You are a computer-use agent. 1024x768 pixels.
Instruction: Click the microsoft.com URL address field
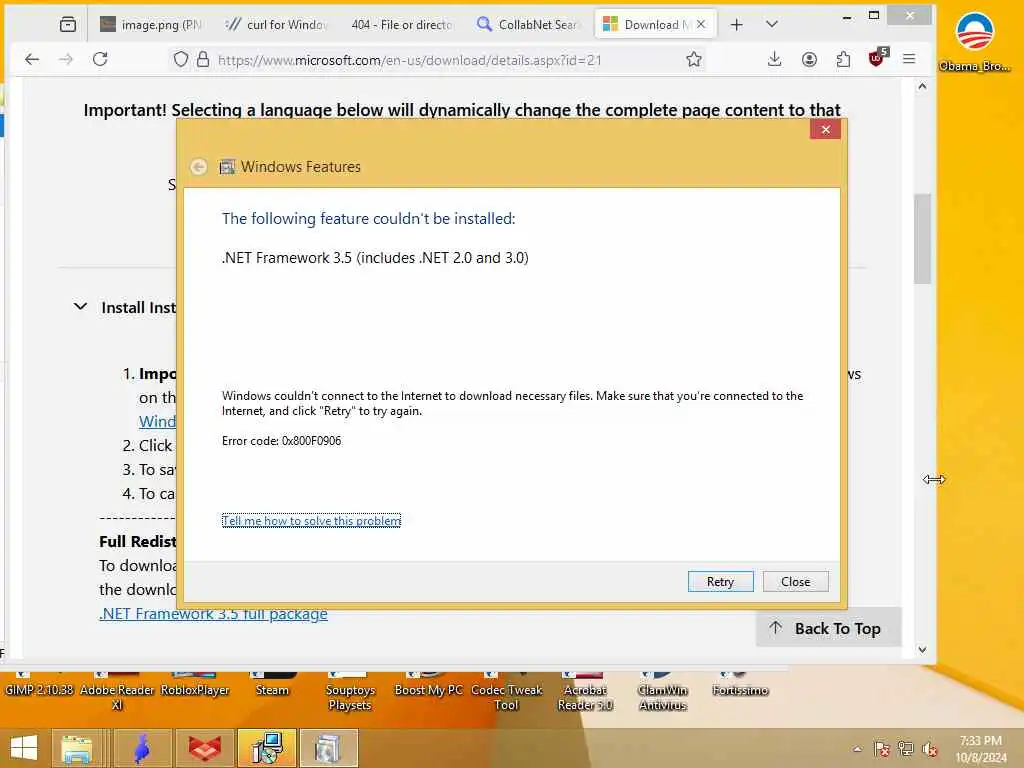point(410,60)
